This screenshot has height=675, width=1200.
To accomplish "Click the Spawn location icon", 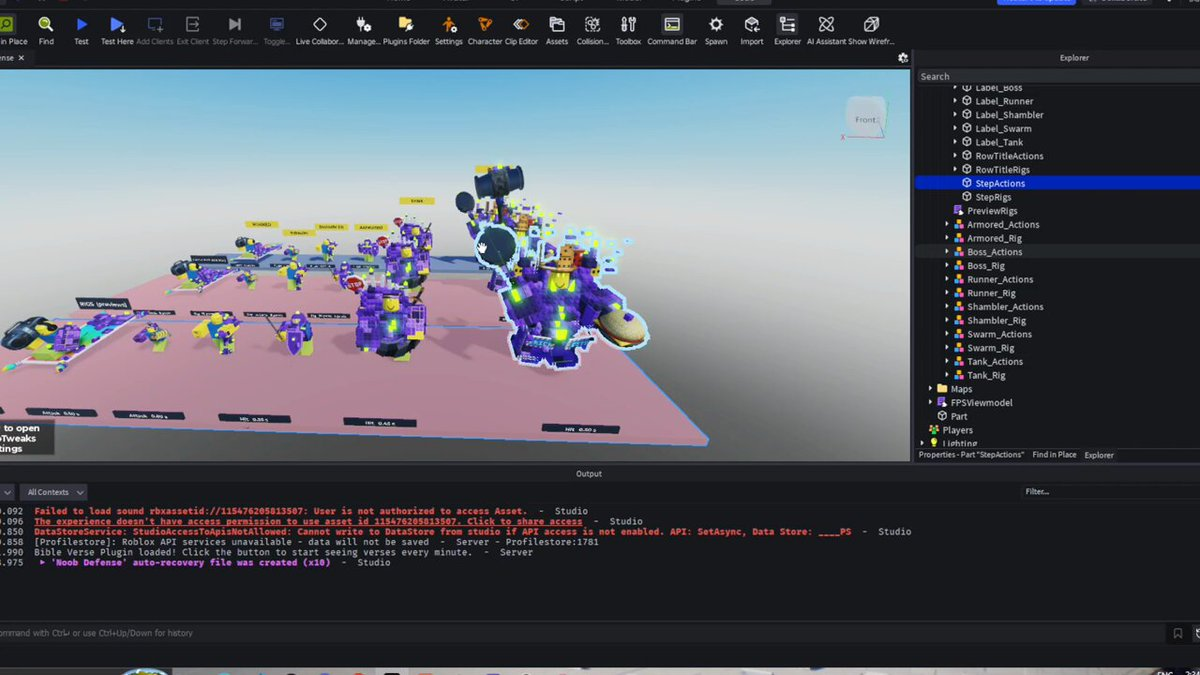I will point(716,24).
